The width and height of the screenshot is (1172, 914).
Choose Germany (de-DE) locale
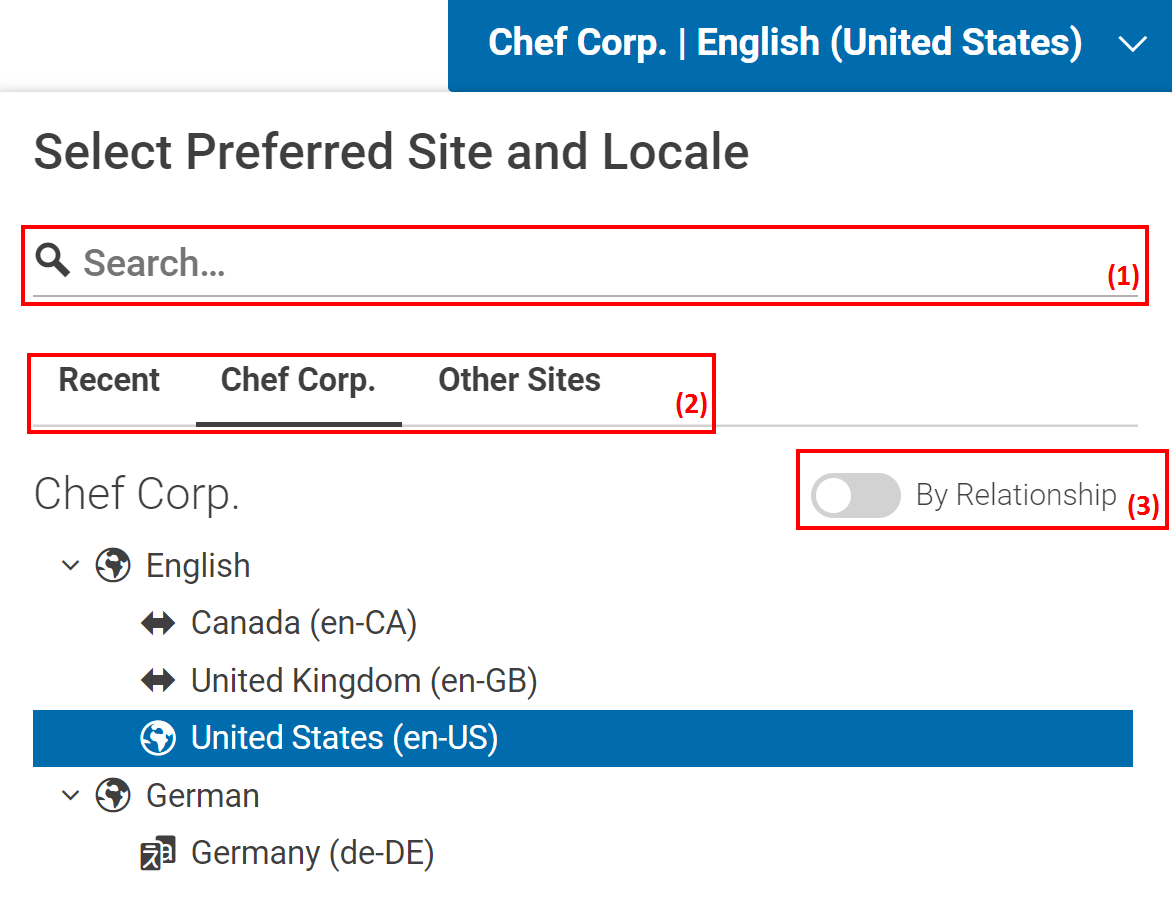(x=312, y=853)
